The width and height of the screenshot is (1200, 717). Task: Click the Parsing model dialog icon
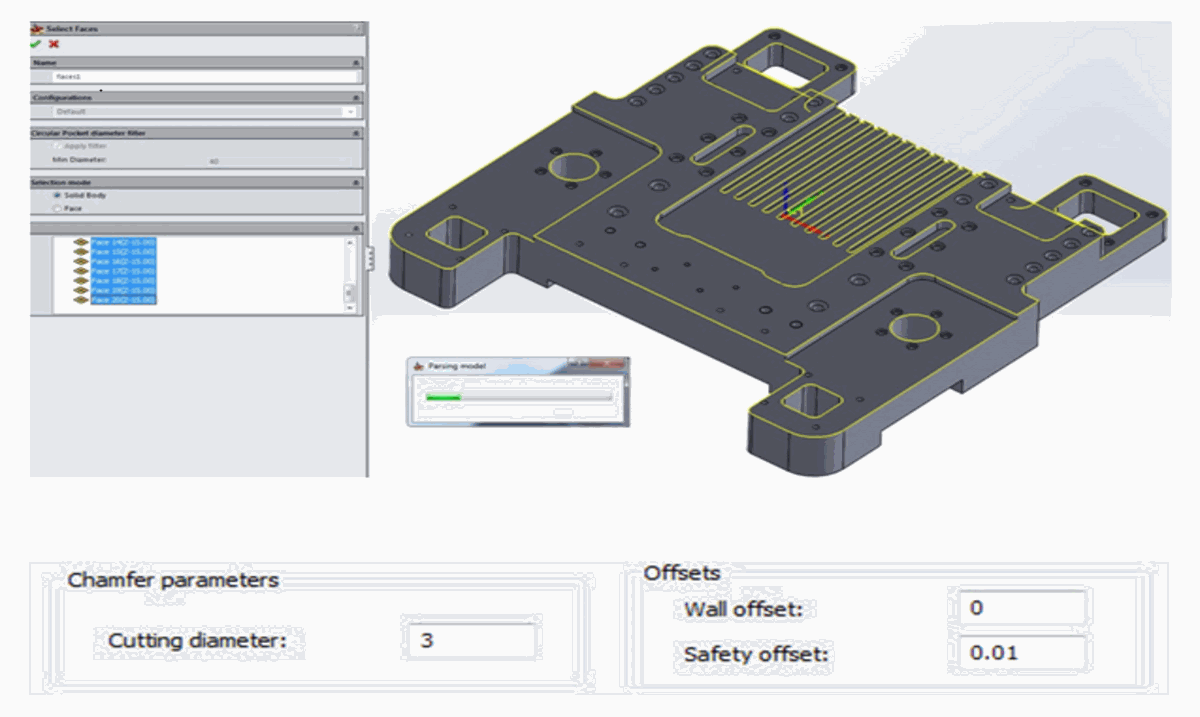(418, 367)
